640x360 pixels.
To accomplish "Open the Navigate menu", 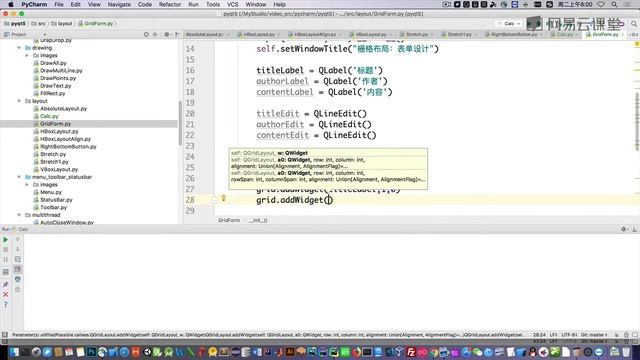I will 119,4.
